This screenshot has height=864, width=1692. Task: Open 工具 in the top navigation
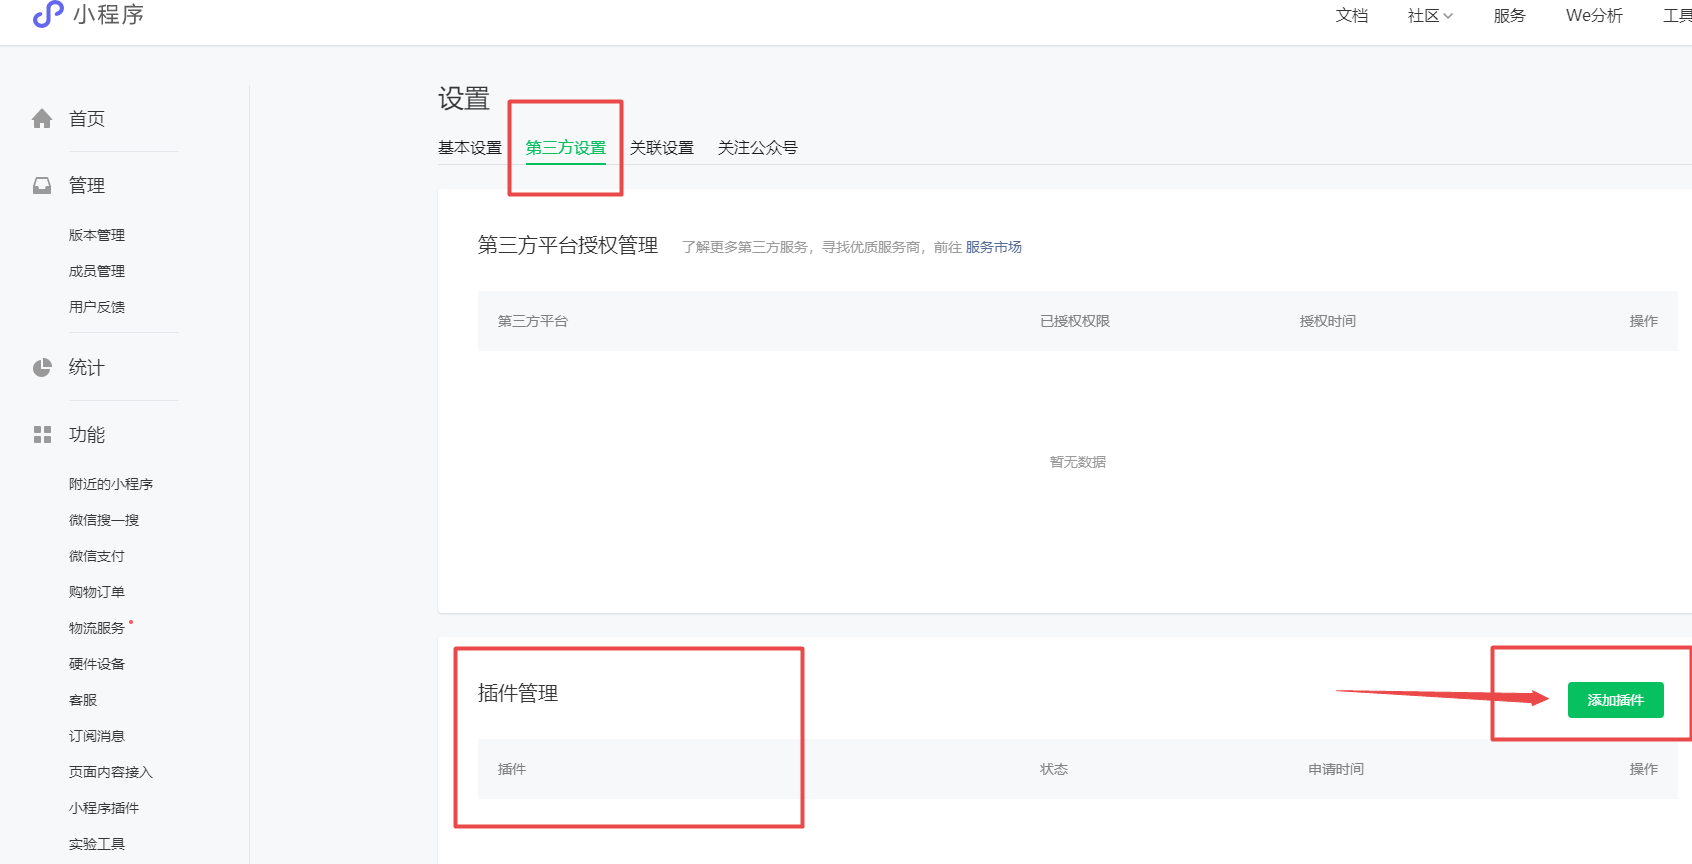(1677, 16)
